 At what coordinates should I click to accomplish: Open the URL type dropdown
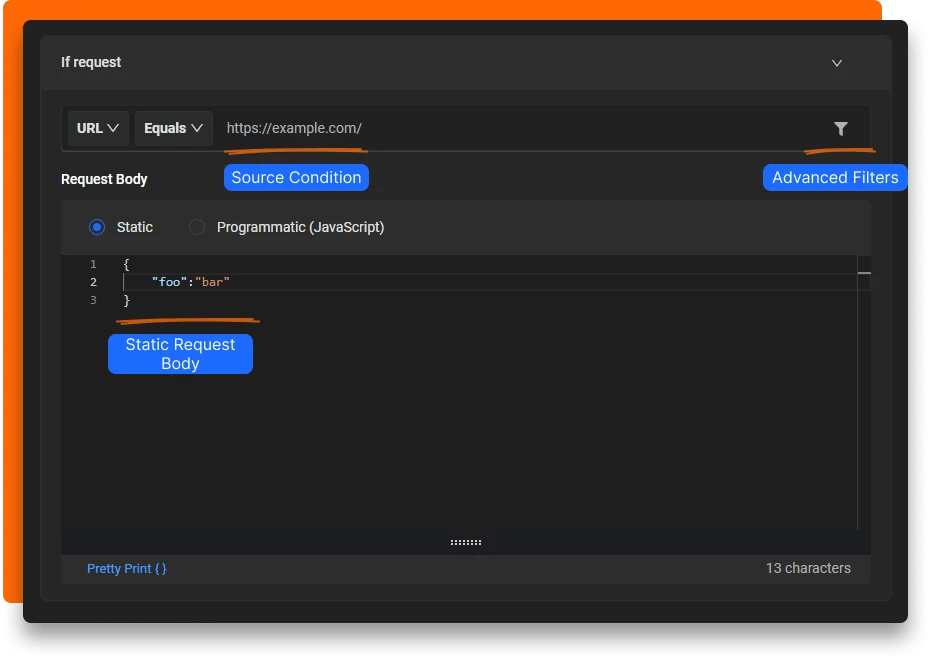(98, 128)
